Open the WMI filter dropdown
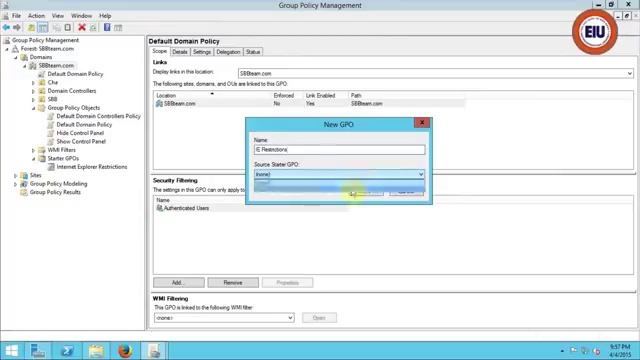The image size is (640, 360). tap(290, 318)
